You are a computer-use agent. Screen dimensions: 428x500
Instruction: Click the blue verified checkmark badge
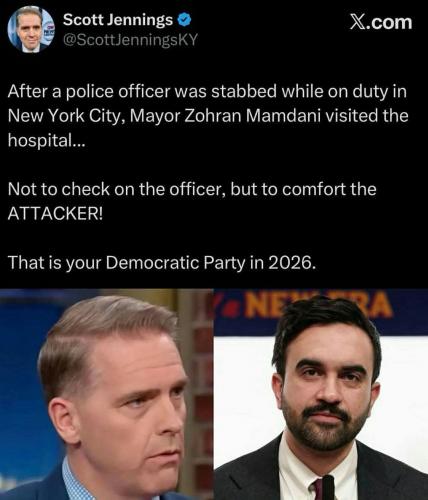(x=184, y=20)
